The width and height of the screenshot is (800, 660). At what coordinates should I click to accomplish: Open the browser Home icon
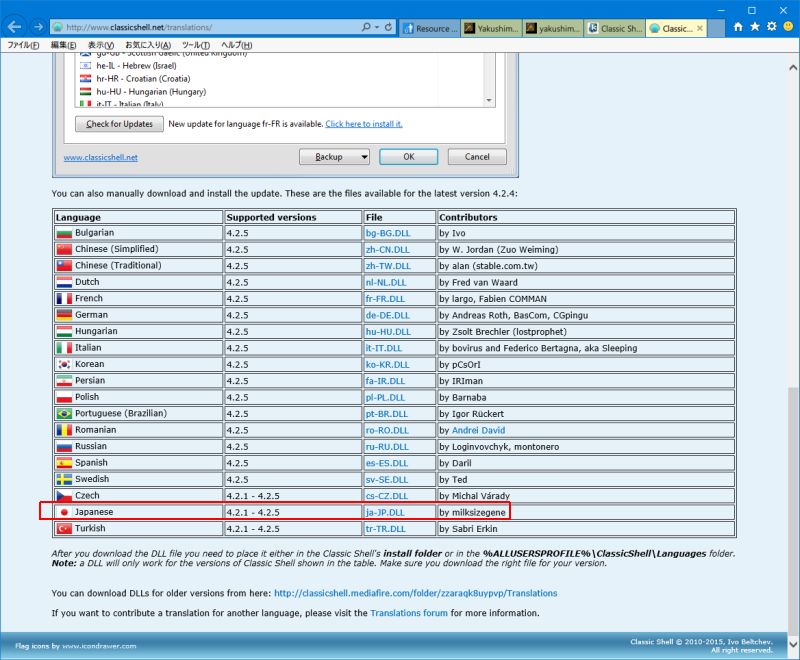click(738, 28)
